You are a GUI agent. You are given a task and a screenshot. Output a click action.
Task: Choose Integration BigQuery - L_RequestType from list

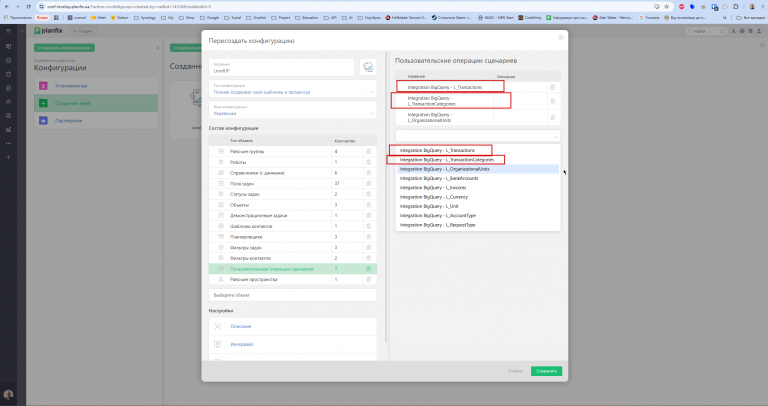tap(478, 225)
